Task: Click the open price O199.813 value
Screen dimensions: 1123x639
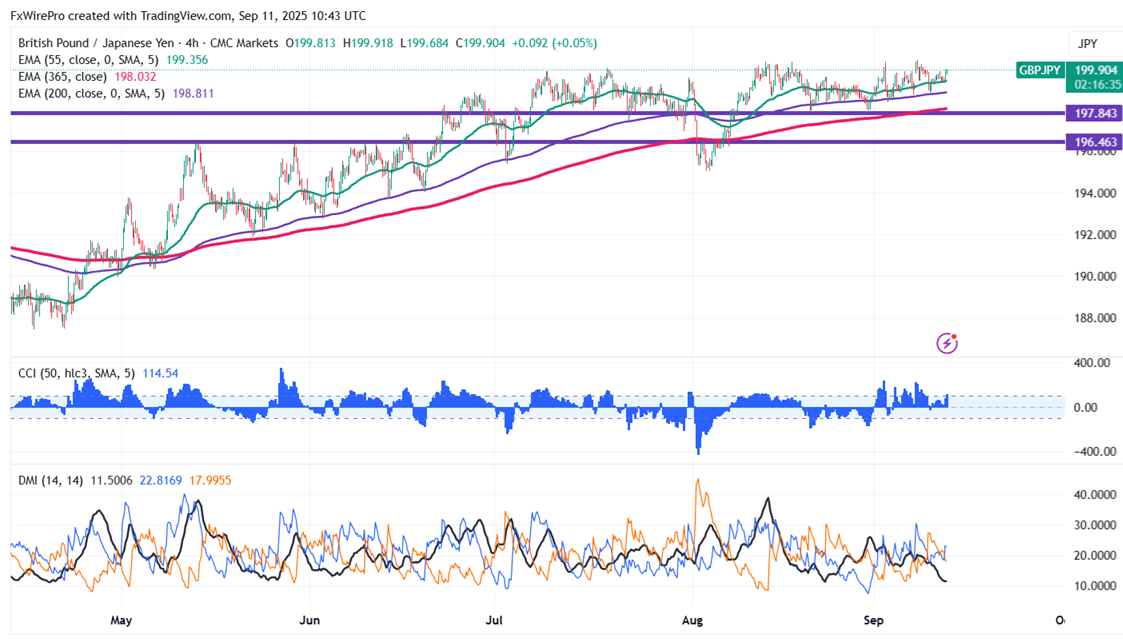Action: (311, 43)
